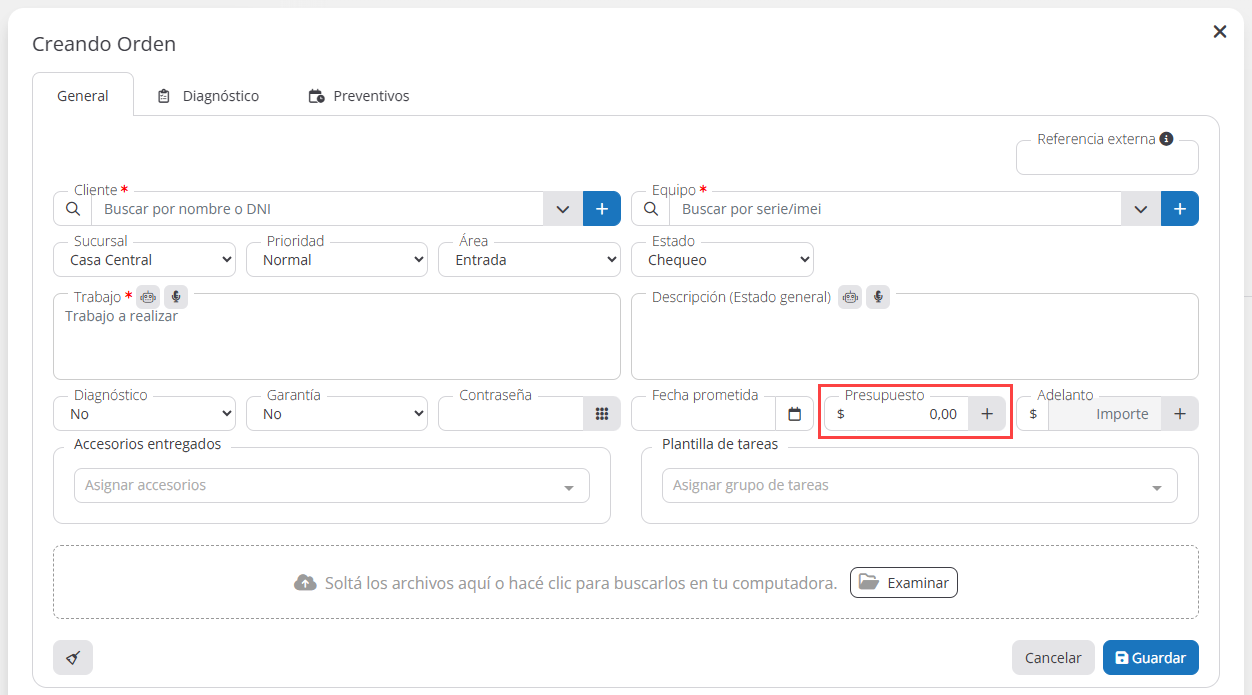The image size is (1252, 695).
Task: Expand the Estado dropdown showing Chequeo
Action: 722,260
